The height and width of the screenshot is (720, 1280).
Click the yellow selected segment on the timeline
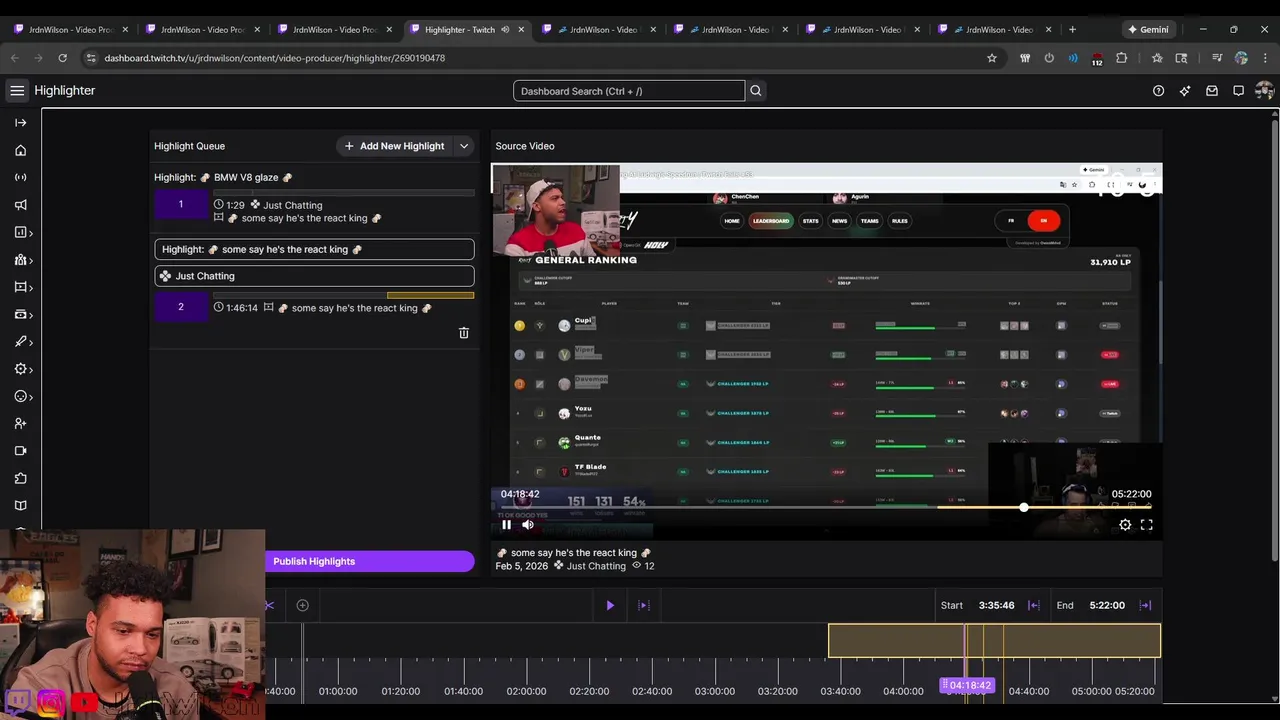pyautogui.click(x=994, y=641)
